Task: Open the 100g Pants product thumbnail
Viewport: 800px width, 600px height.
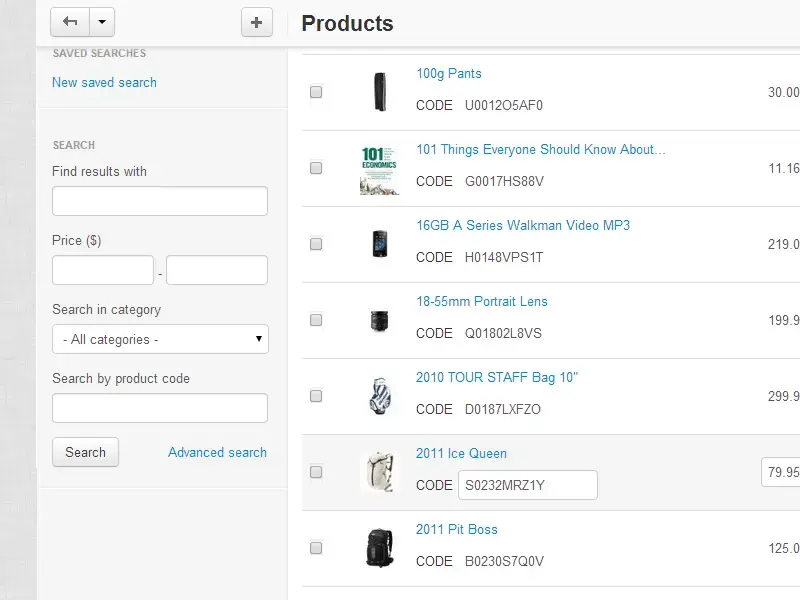Action: [x=380, y=92]
